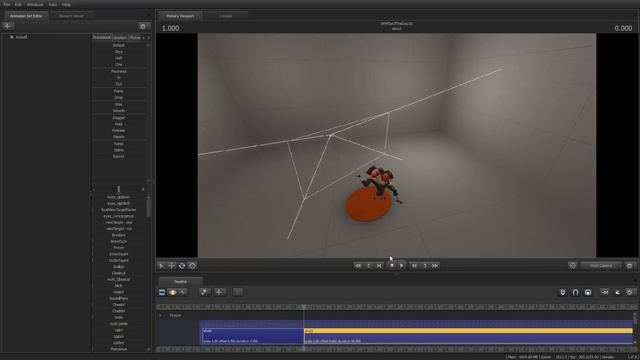Viewport: 640px width, 360px height.
Task: Click the controls list vertical scrollbar
Action: [x=148, y=207]
